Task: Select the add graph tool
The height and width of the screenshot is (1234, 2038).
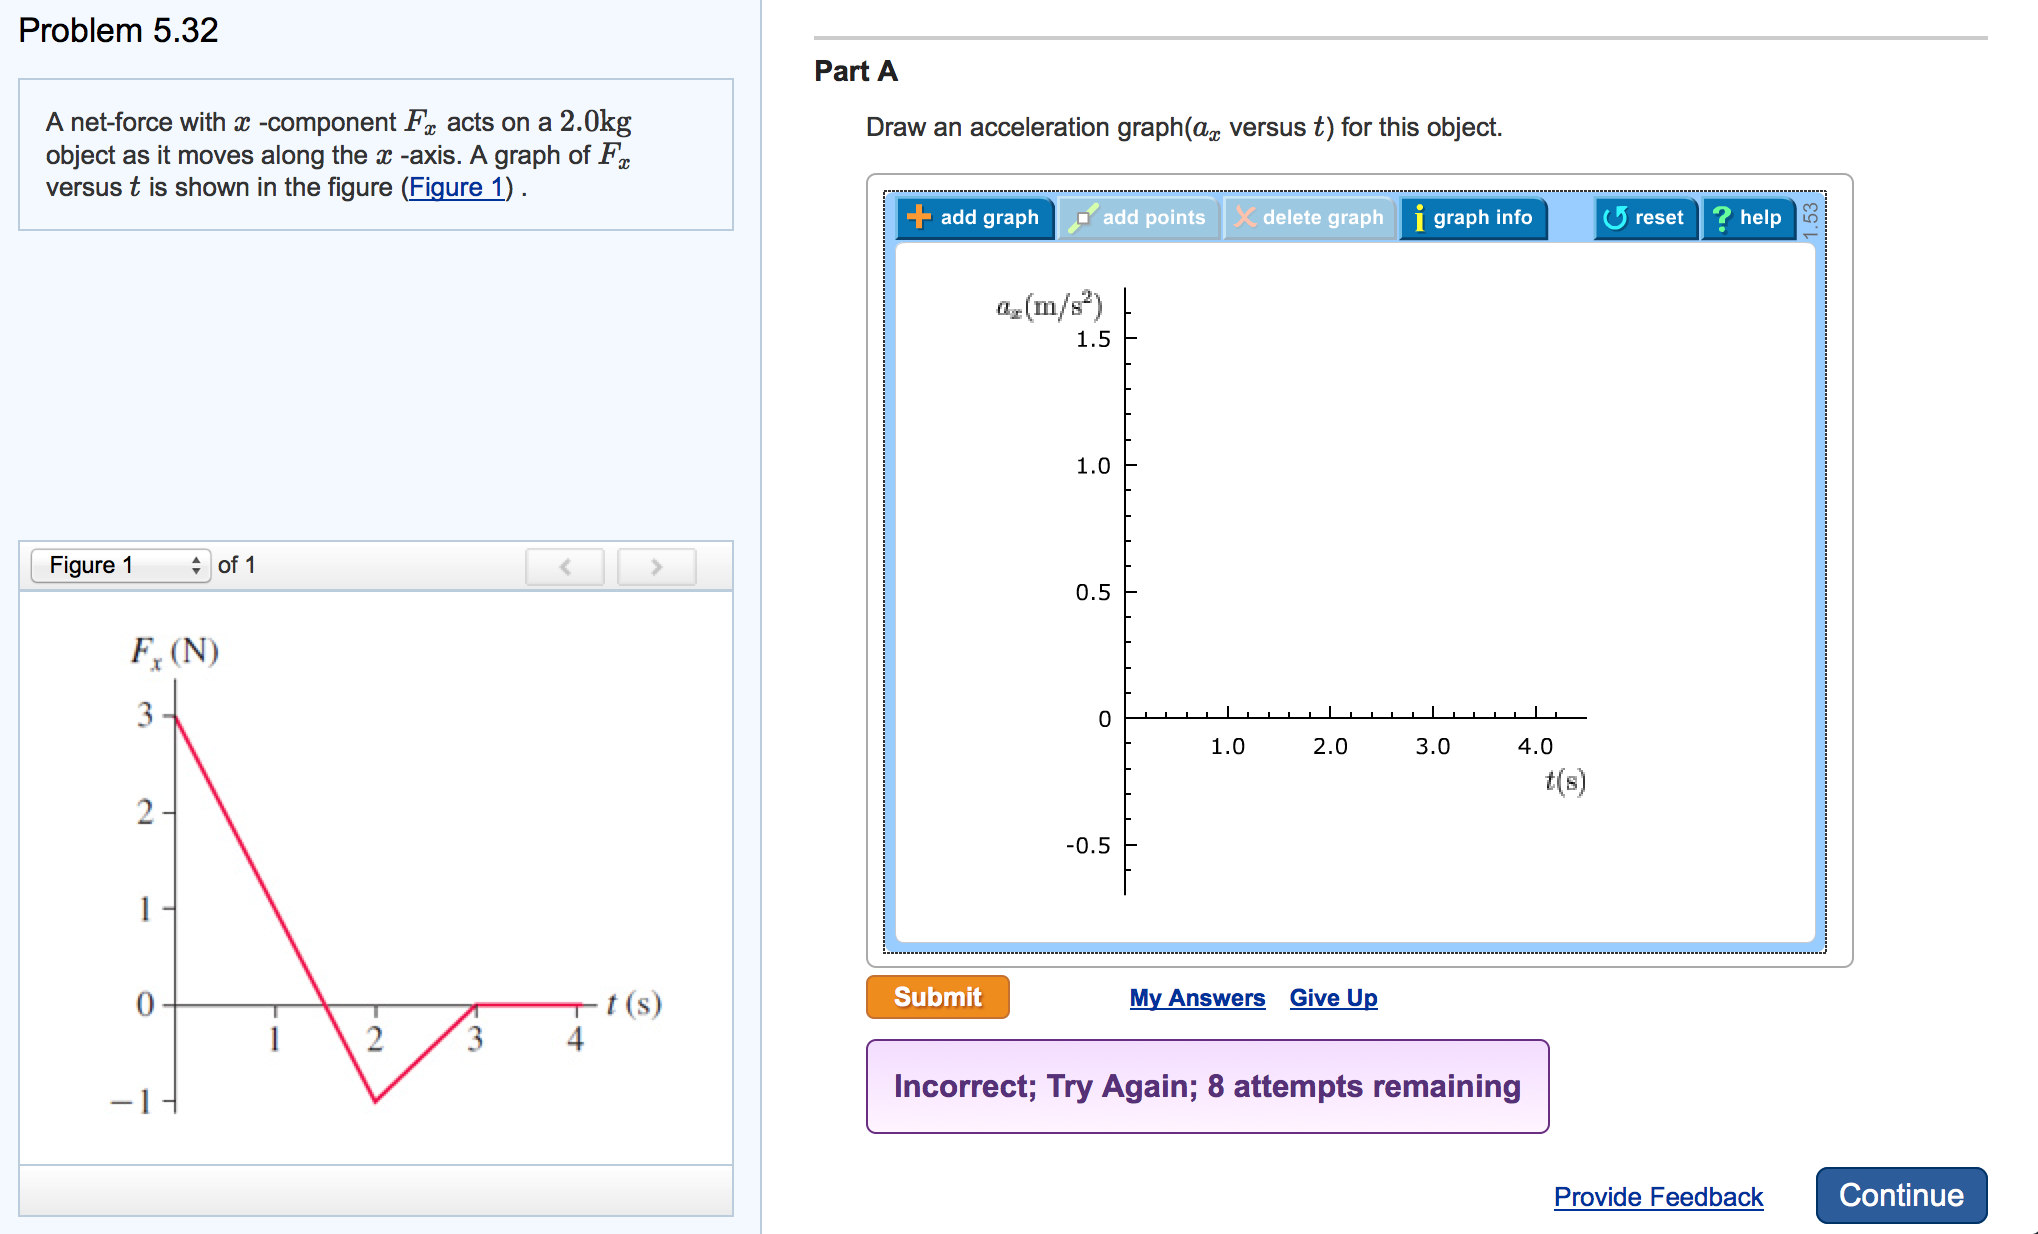Action: click(975, 218)
